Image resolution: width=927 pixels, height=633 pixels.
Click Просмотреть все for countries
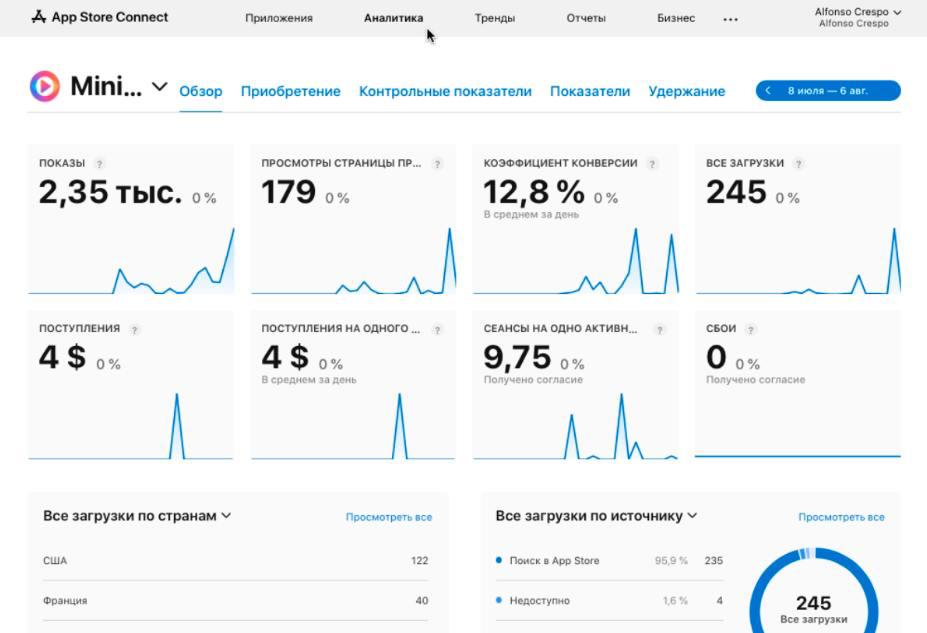pyautogui.click(x=388, y=517)
